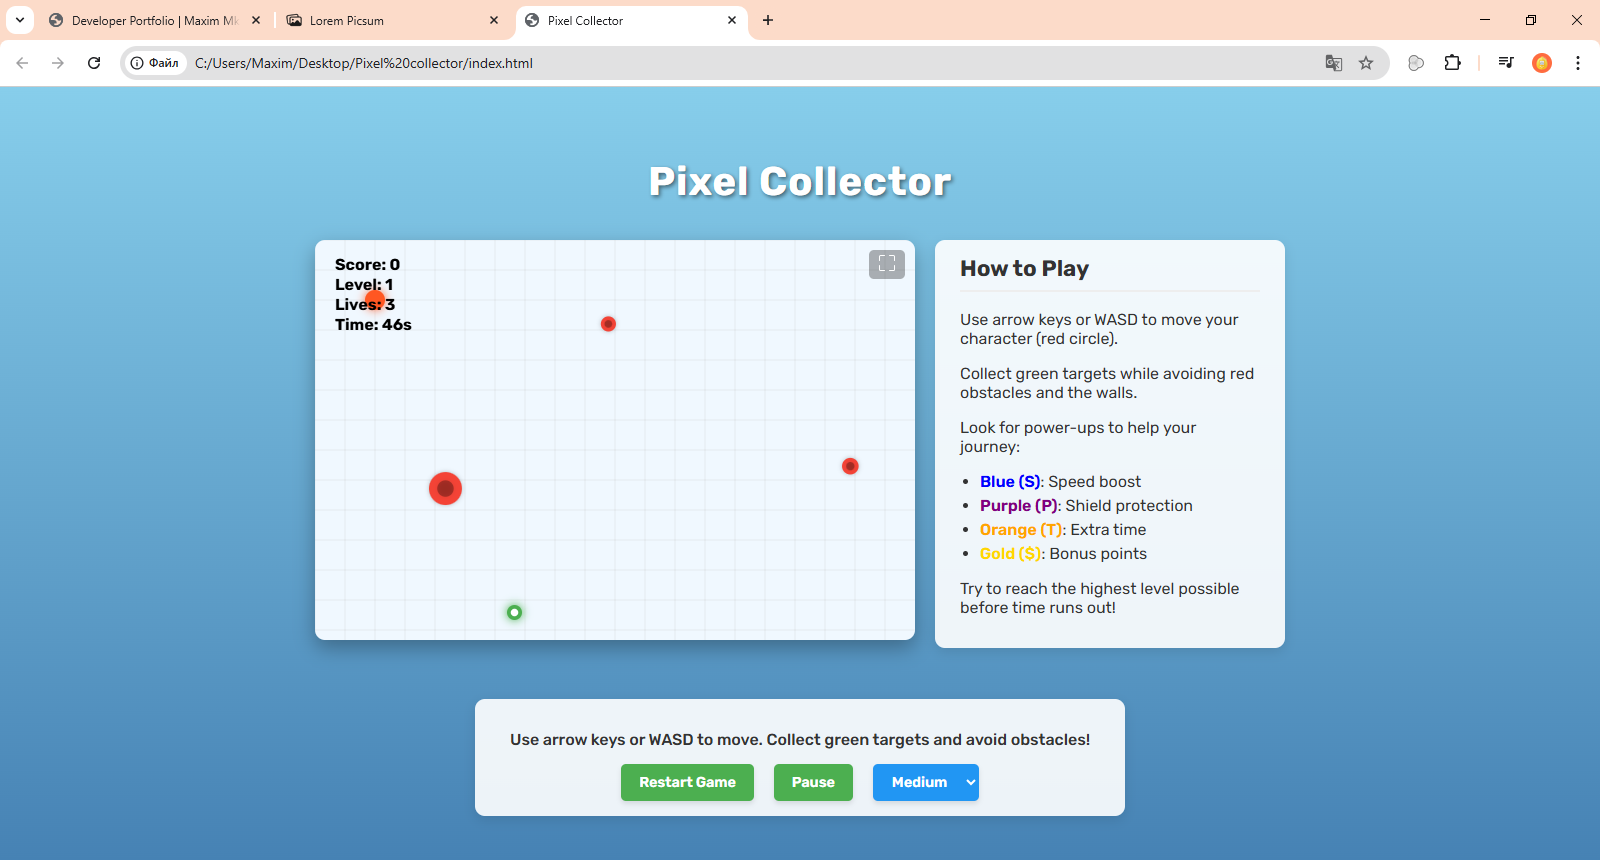Open the tab search dropdown arrow
The width and height of the screenshot is (1600, 860).
pos(20,20)
